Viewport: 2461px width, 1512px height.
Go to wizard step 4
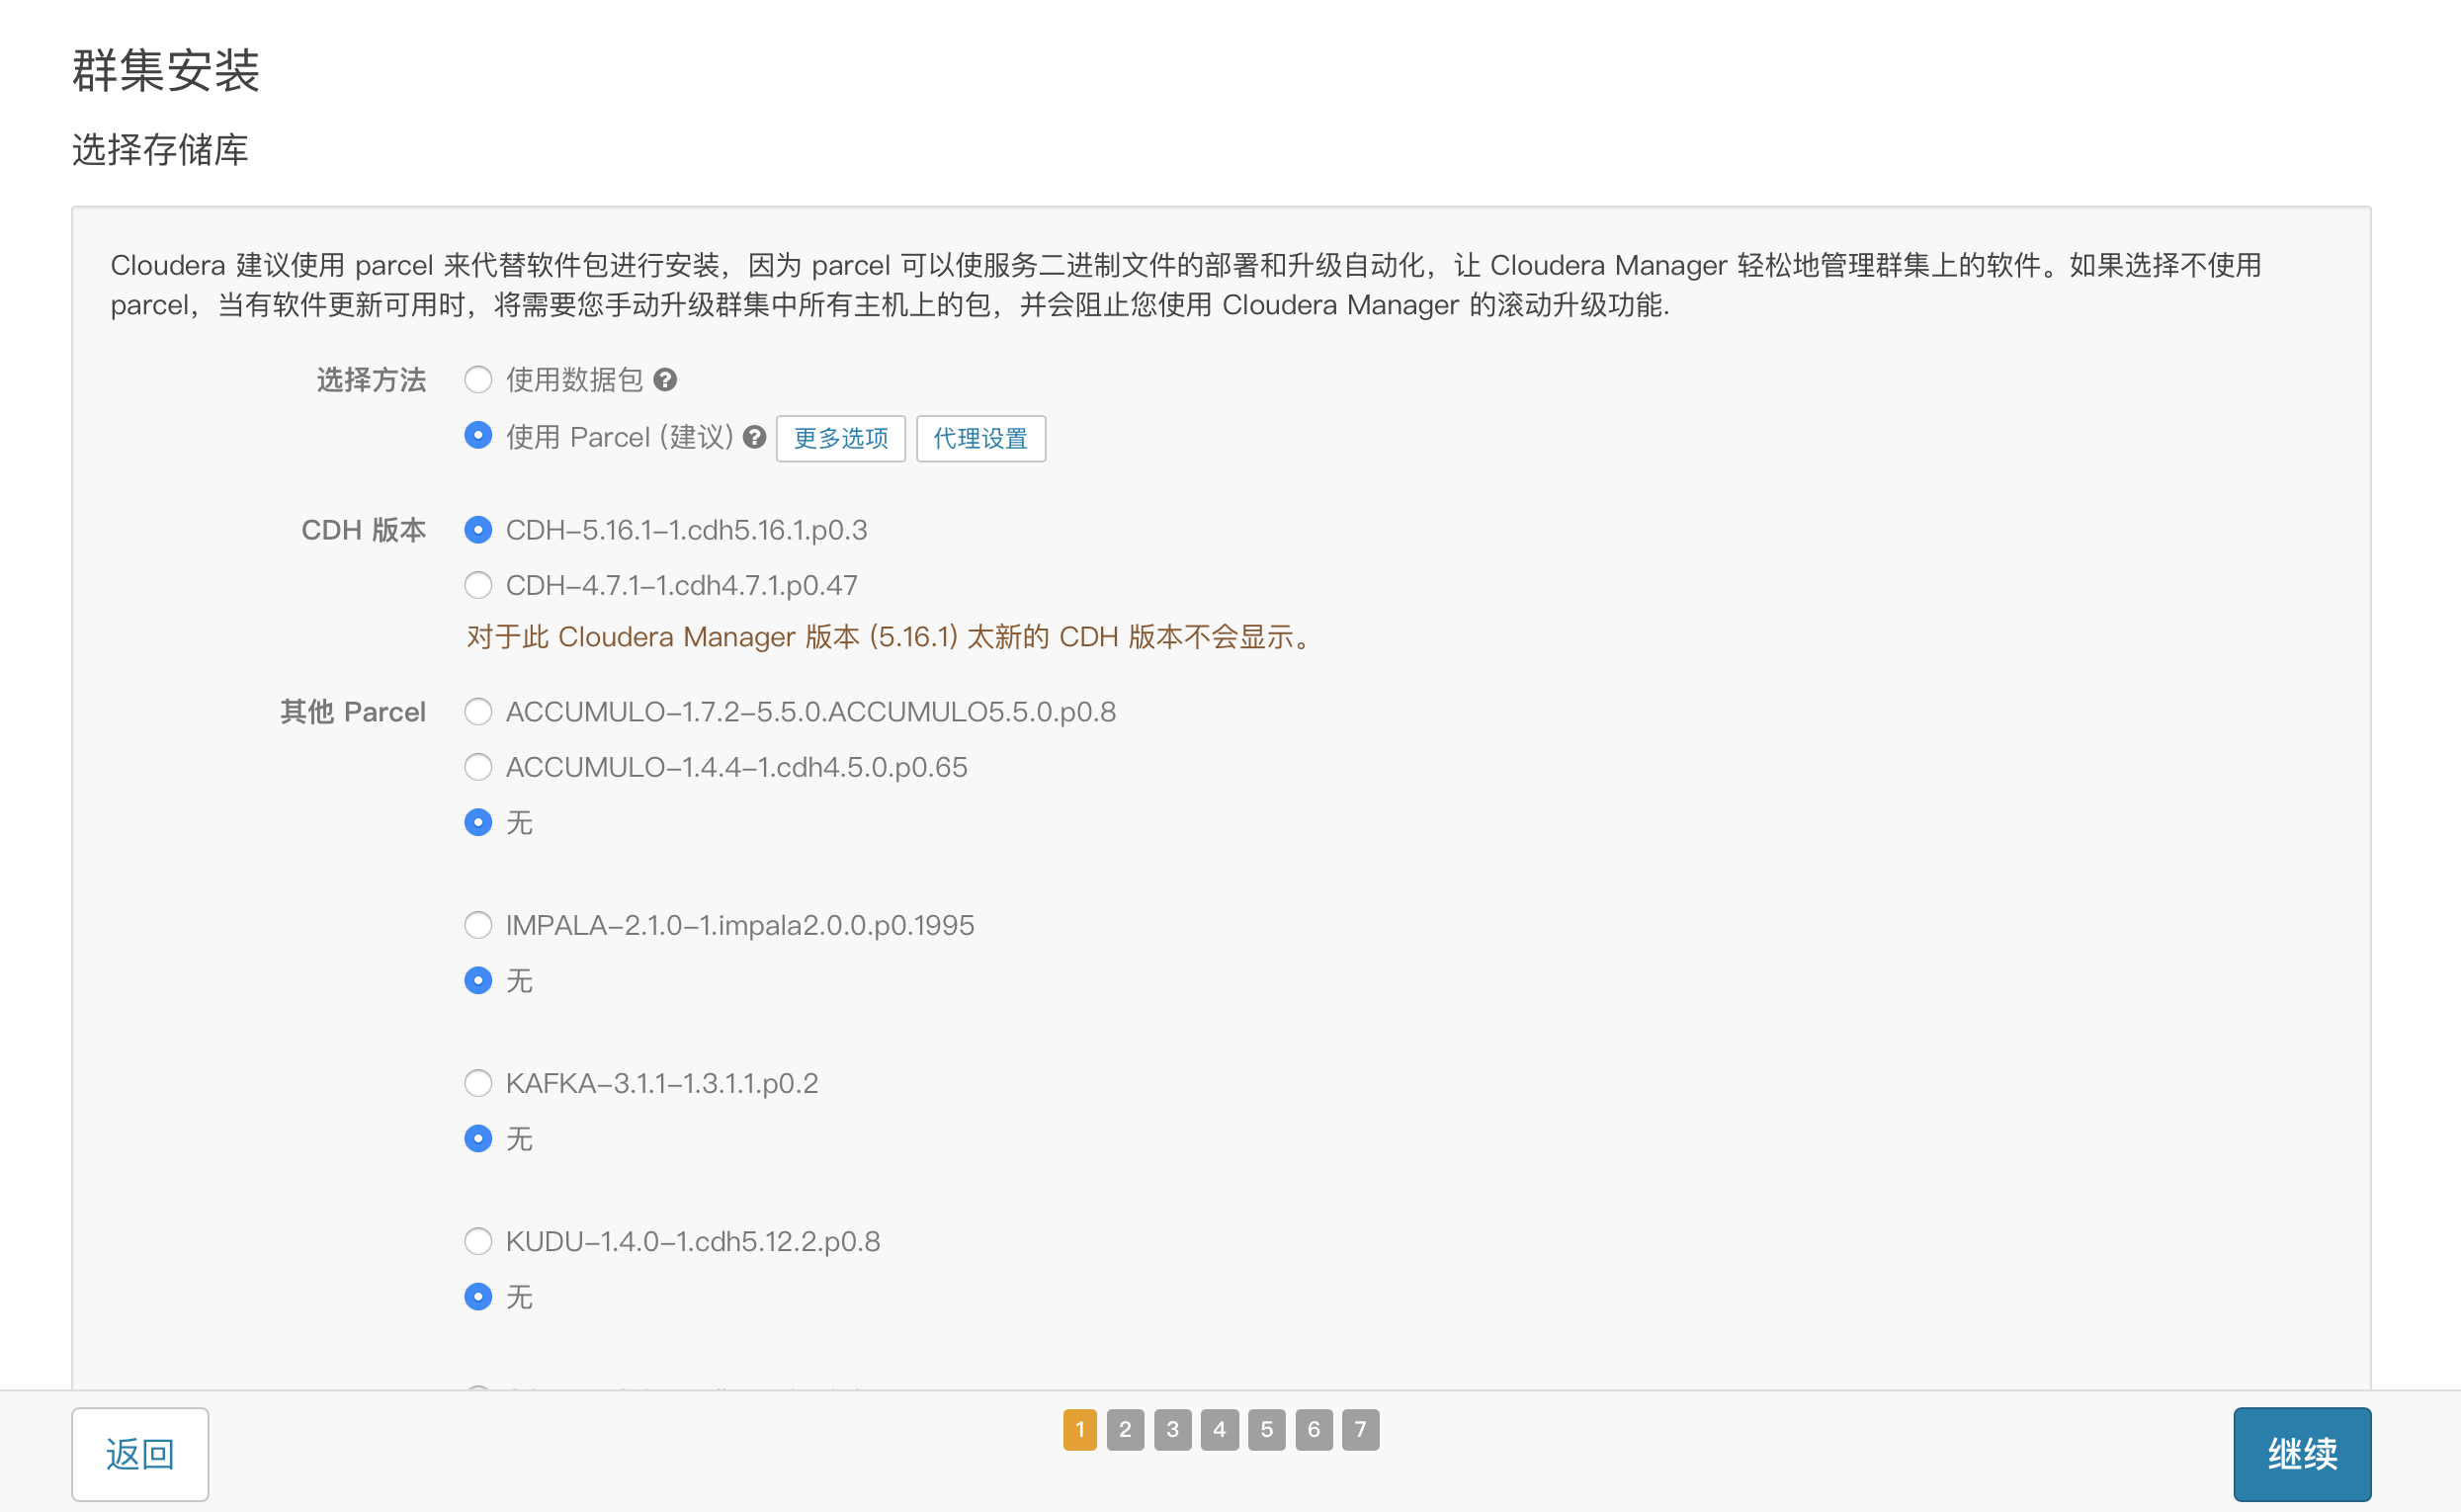pos(1219,1430)
